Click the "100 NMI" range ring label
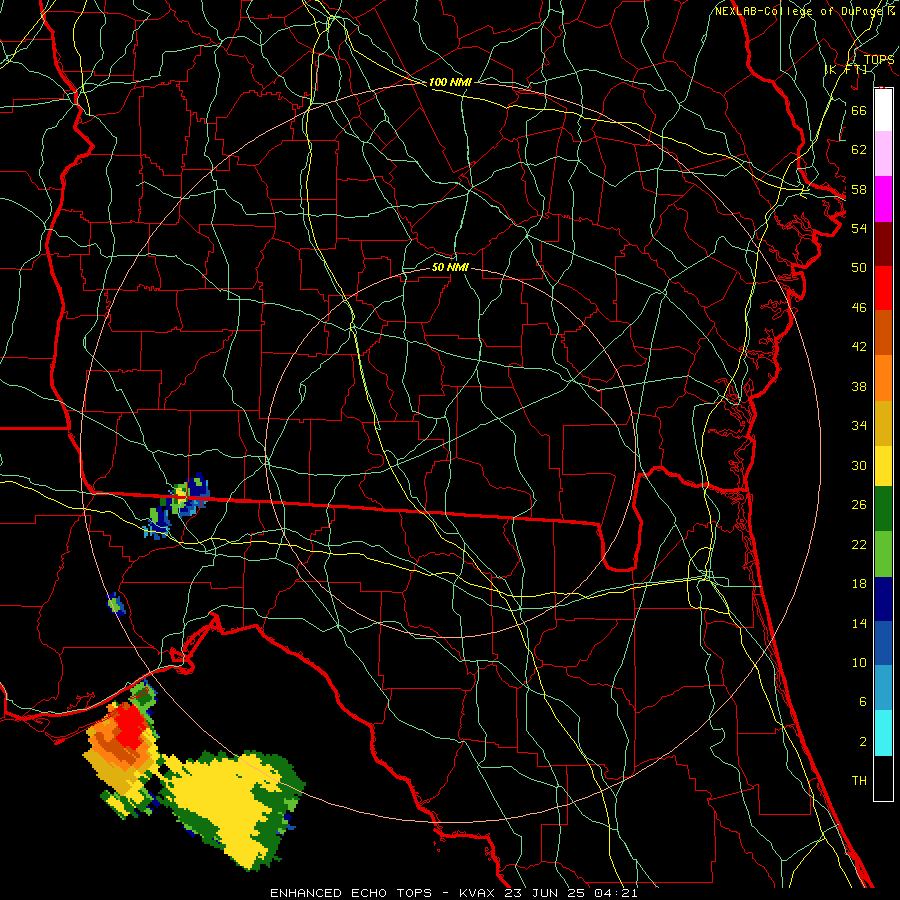The height and width of the screenshot is (900, 900). (450, 83)
